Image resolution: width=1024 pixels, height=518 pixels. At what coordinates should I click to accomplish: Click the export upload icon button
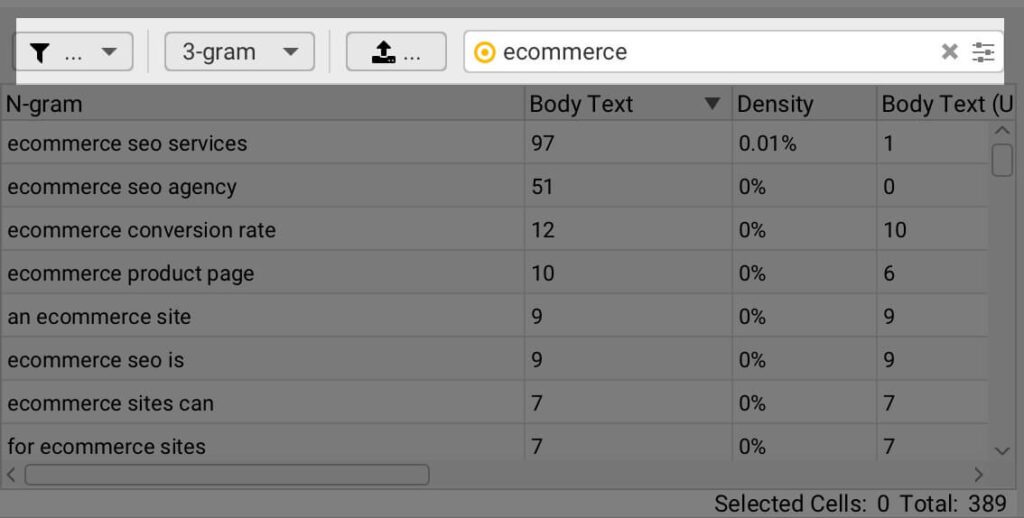click(x=396, y=52)
